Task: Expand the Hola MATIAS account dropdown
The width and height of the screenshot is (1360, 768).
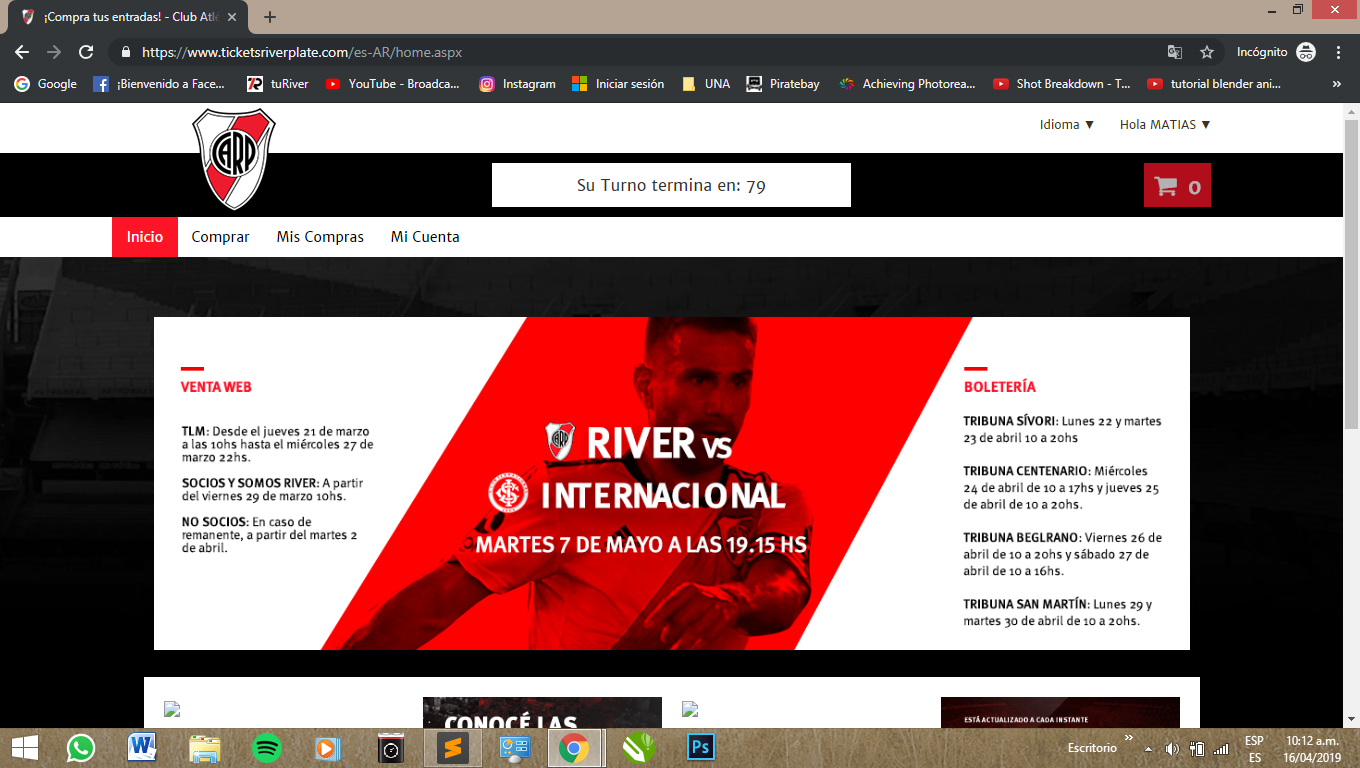Action: point(1165,125)
